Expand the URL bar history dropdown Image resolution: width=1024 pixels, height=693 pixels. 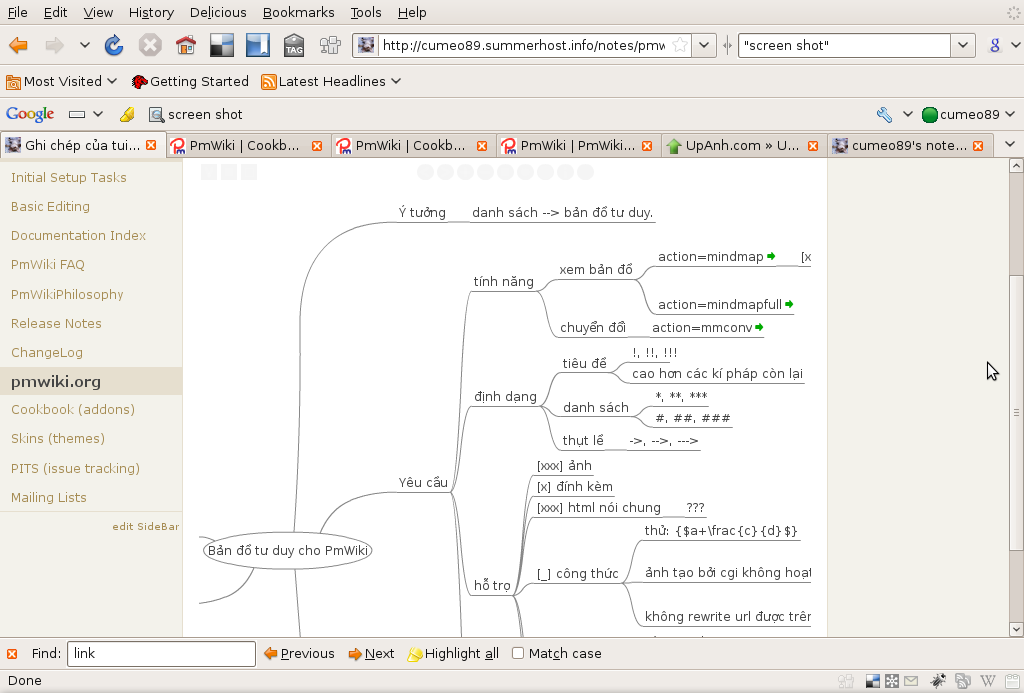pyautogui.click(x=704, y=45)
